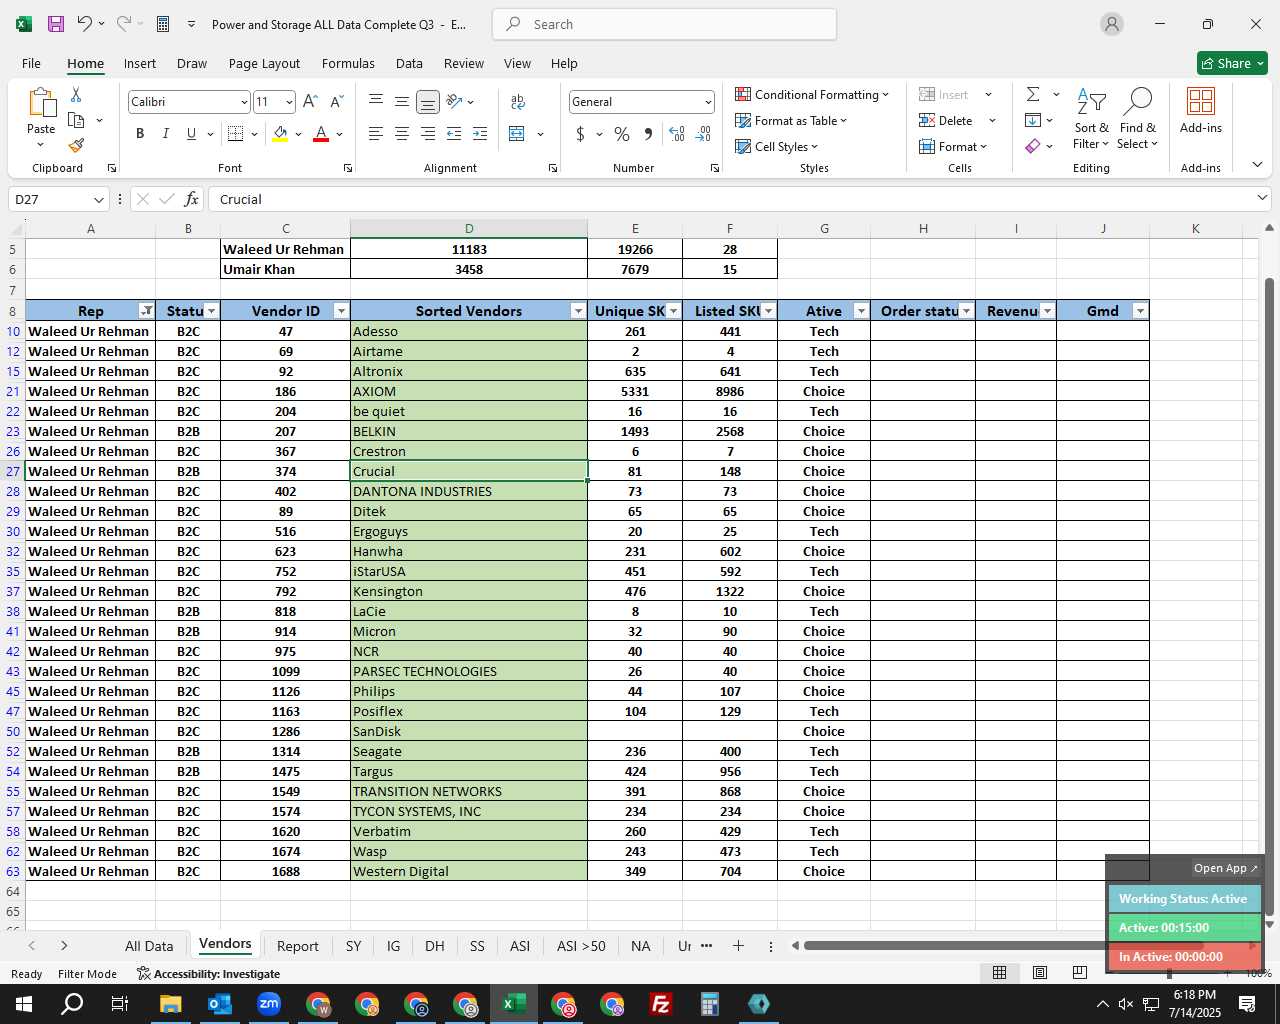Open the Rep column filter dropdown
The height and width of the screenshot is (1024, 1280).
146,311
